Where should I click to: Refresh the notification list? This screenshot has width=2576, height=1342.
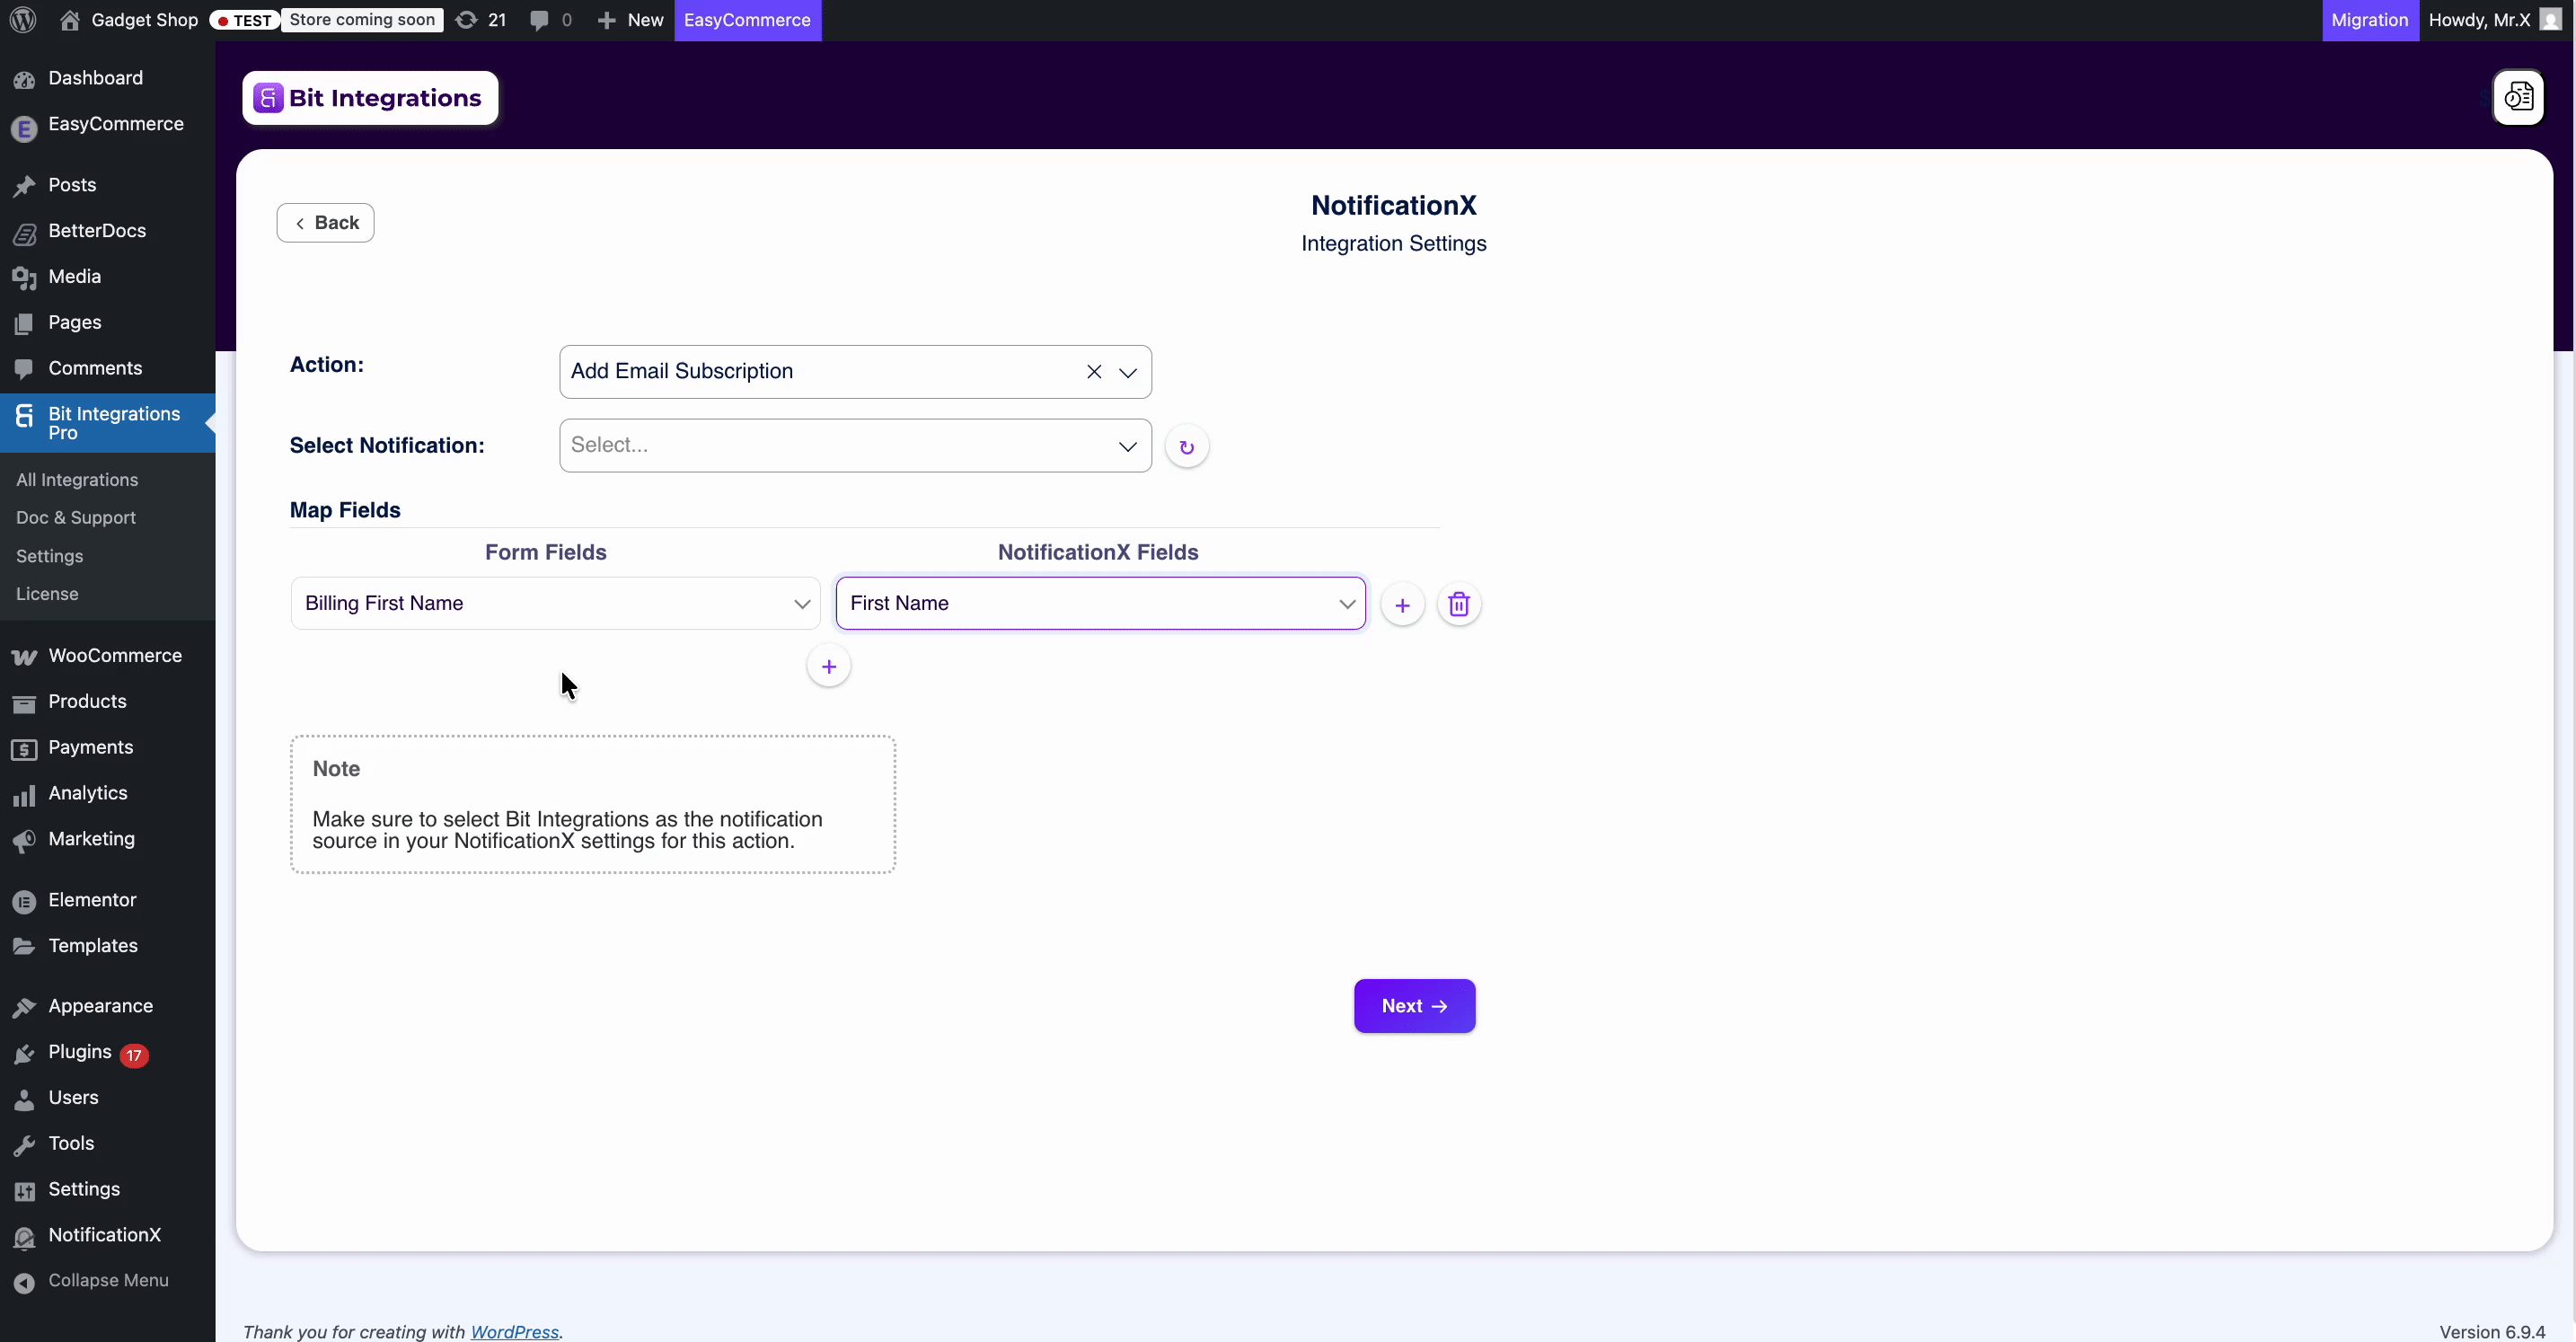1186,447
